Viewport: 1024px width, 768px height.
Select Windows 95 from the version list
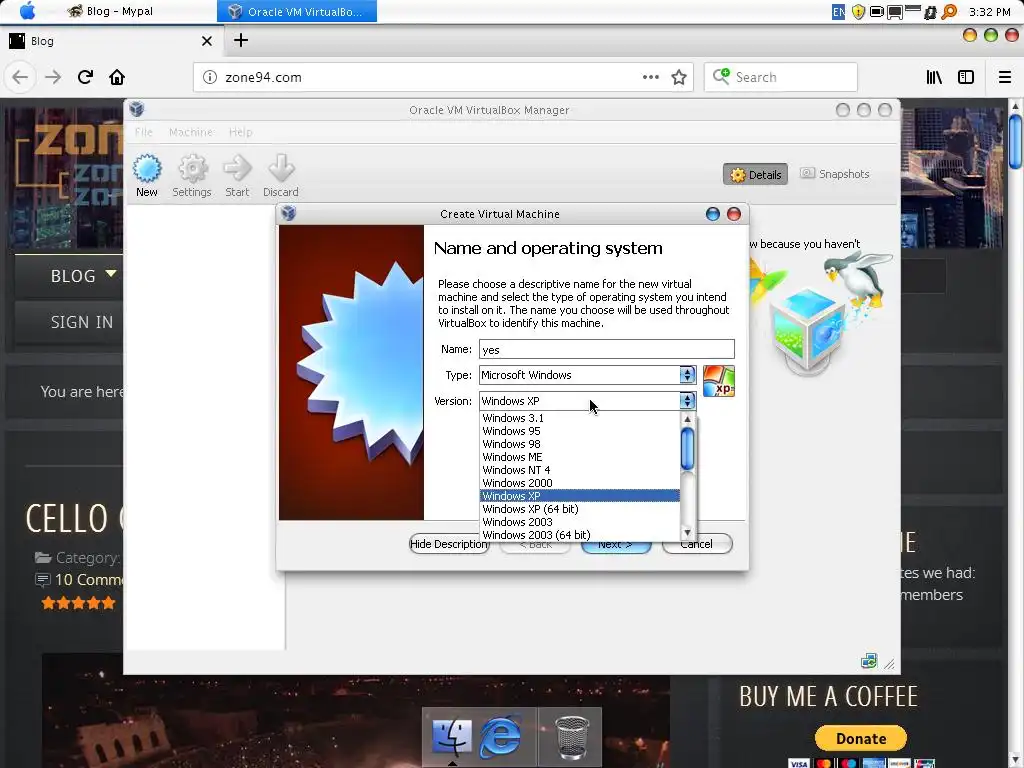(579, 431)
